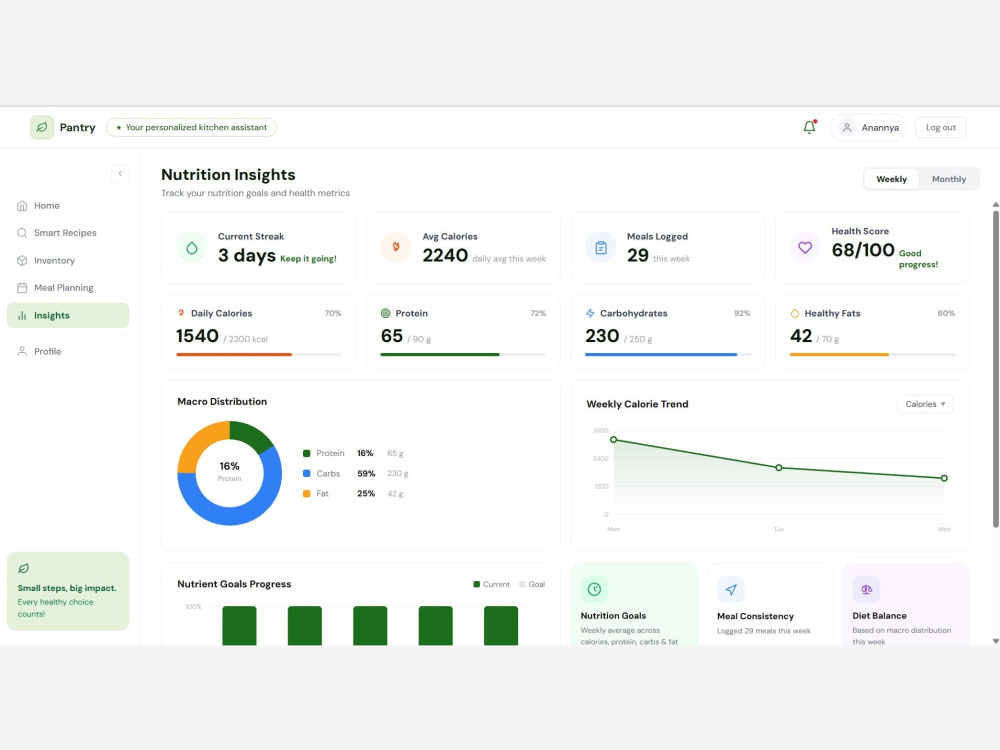The height and width of the screenshot is (750, 1000).
Task: Click the Protein target icon
Action: click(x=385, y=313)
